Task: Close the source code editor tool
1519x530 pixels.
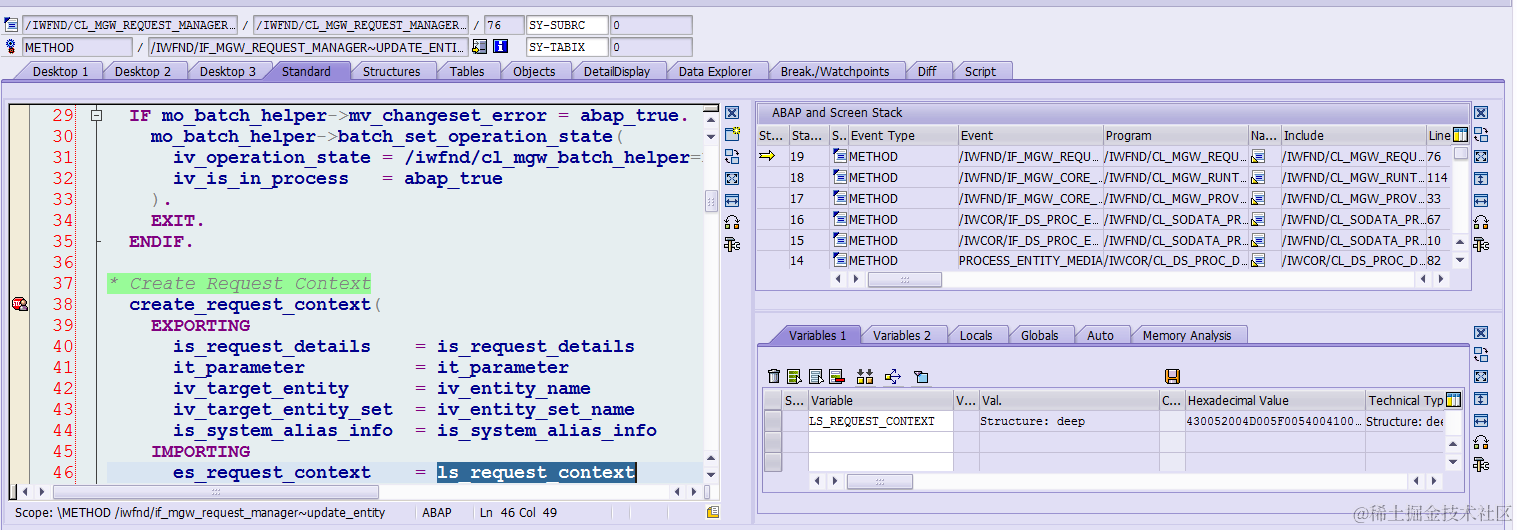Action: pos(732,113)
